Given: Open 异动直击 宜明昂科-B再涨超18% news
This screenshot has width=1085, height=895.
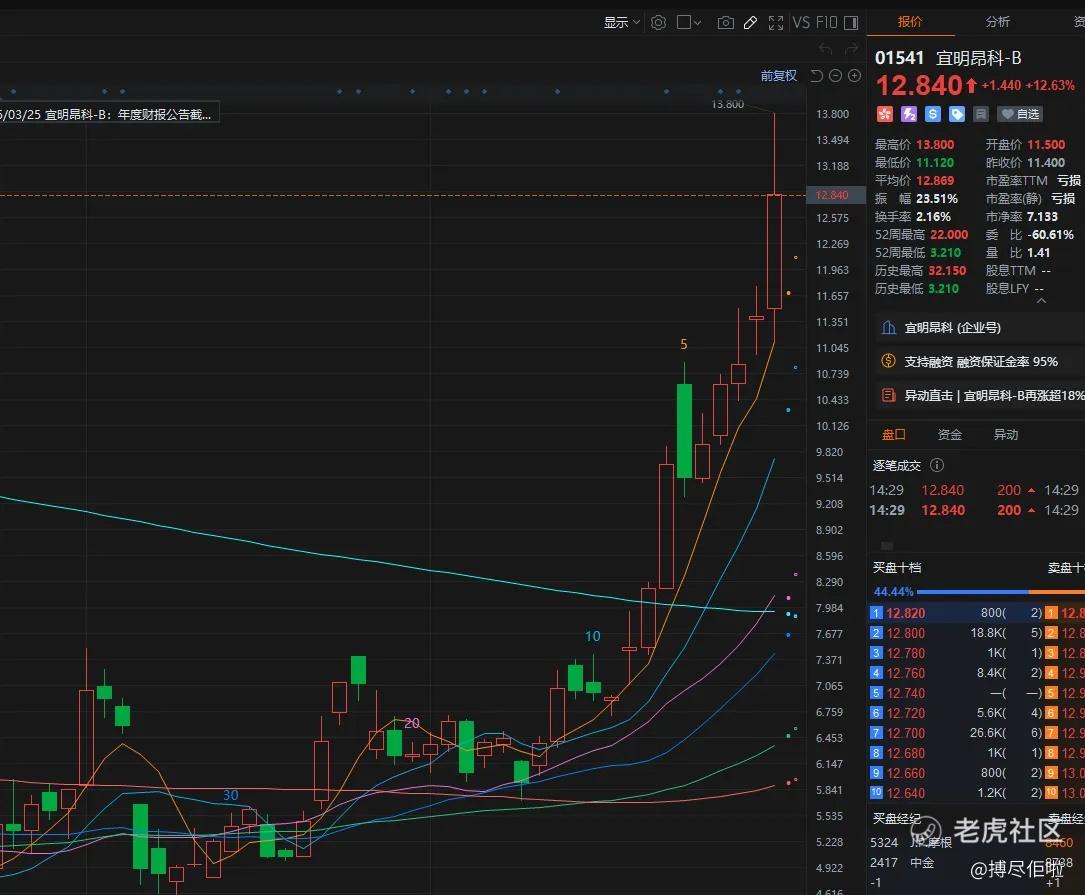Looking at the screenshot, I should pos(994,395).
